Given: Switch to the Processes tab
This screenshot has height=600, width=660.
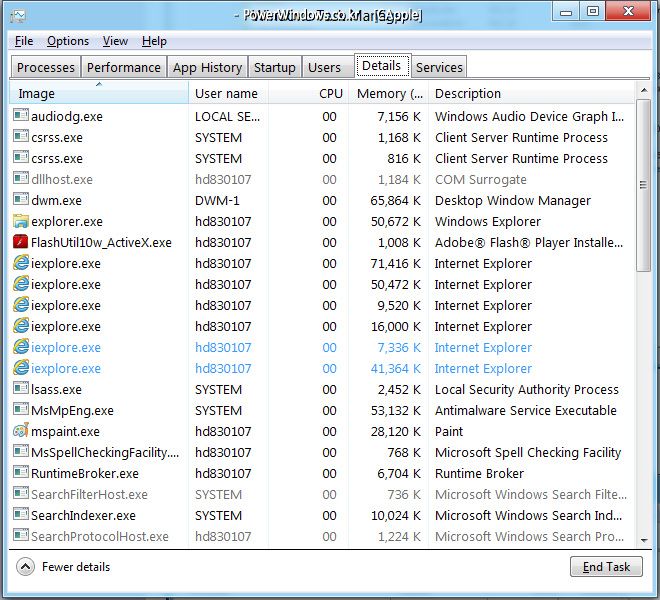Looking at the screenshot, I should 45,67.
